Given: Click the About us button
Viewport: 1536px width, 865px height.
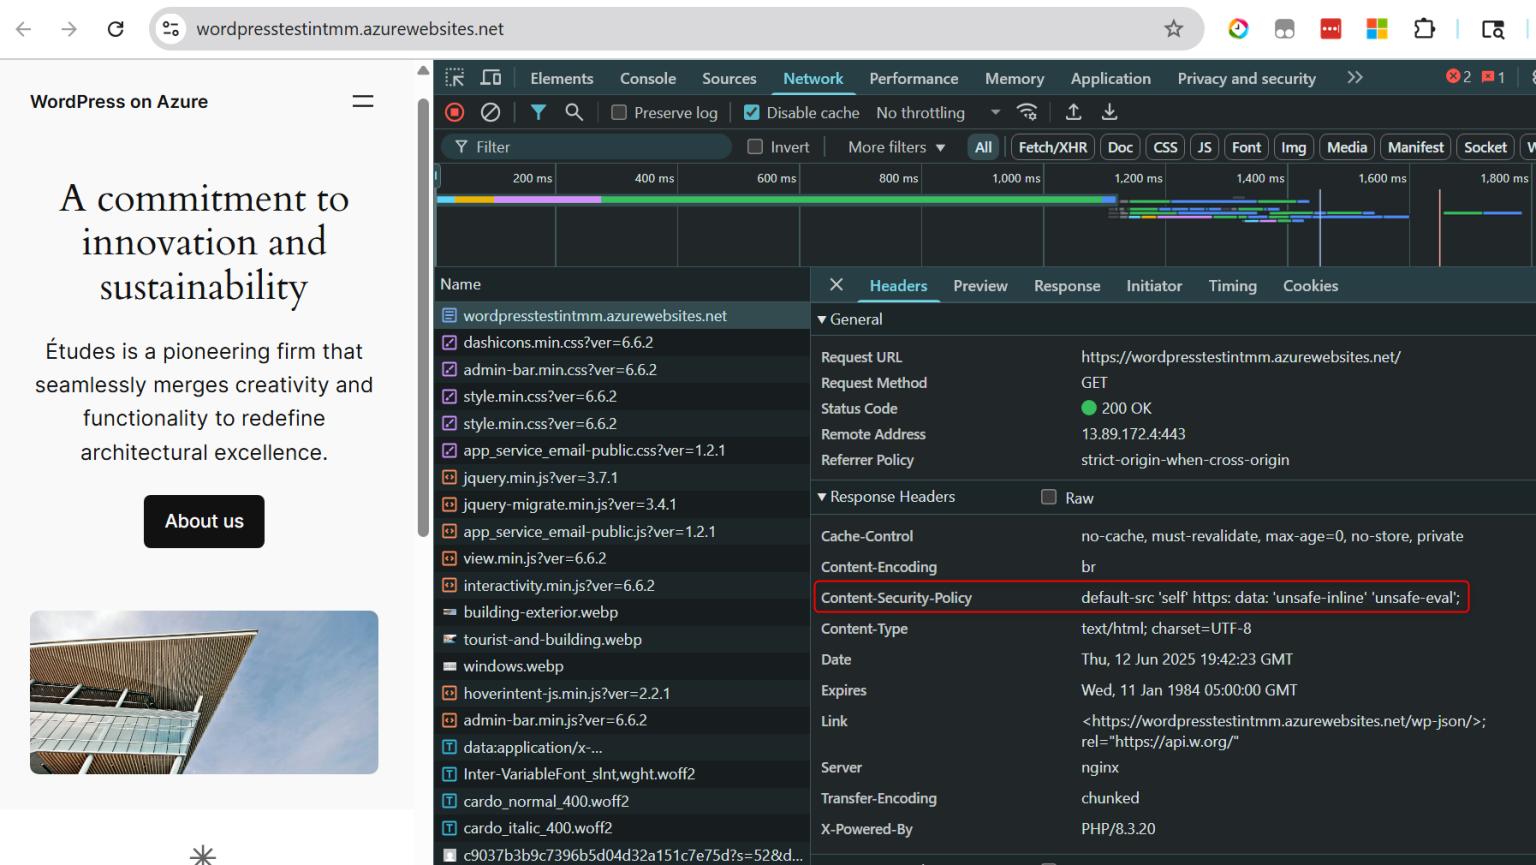Looking at the screenshot, I should pos(204,521).
